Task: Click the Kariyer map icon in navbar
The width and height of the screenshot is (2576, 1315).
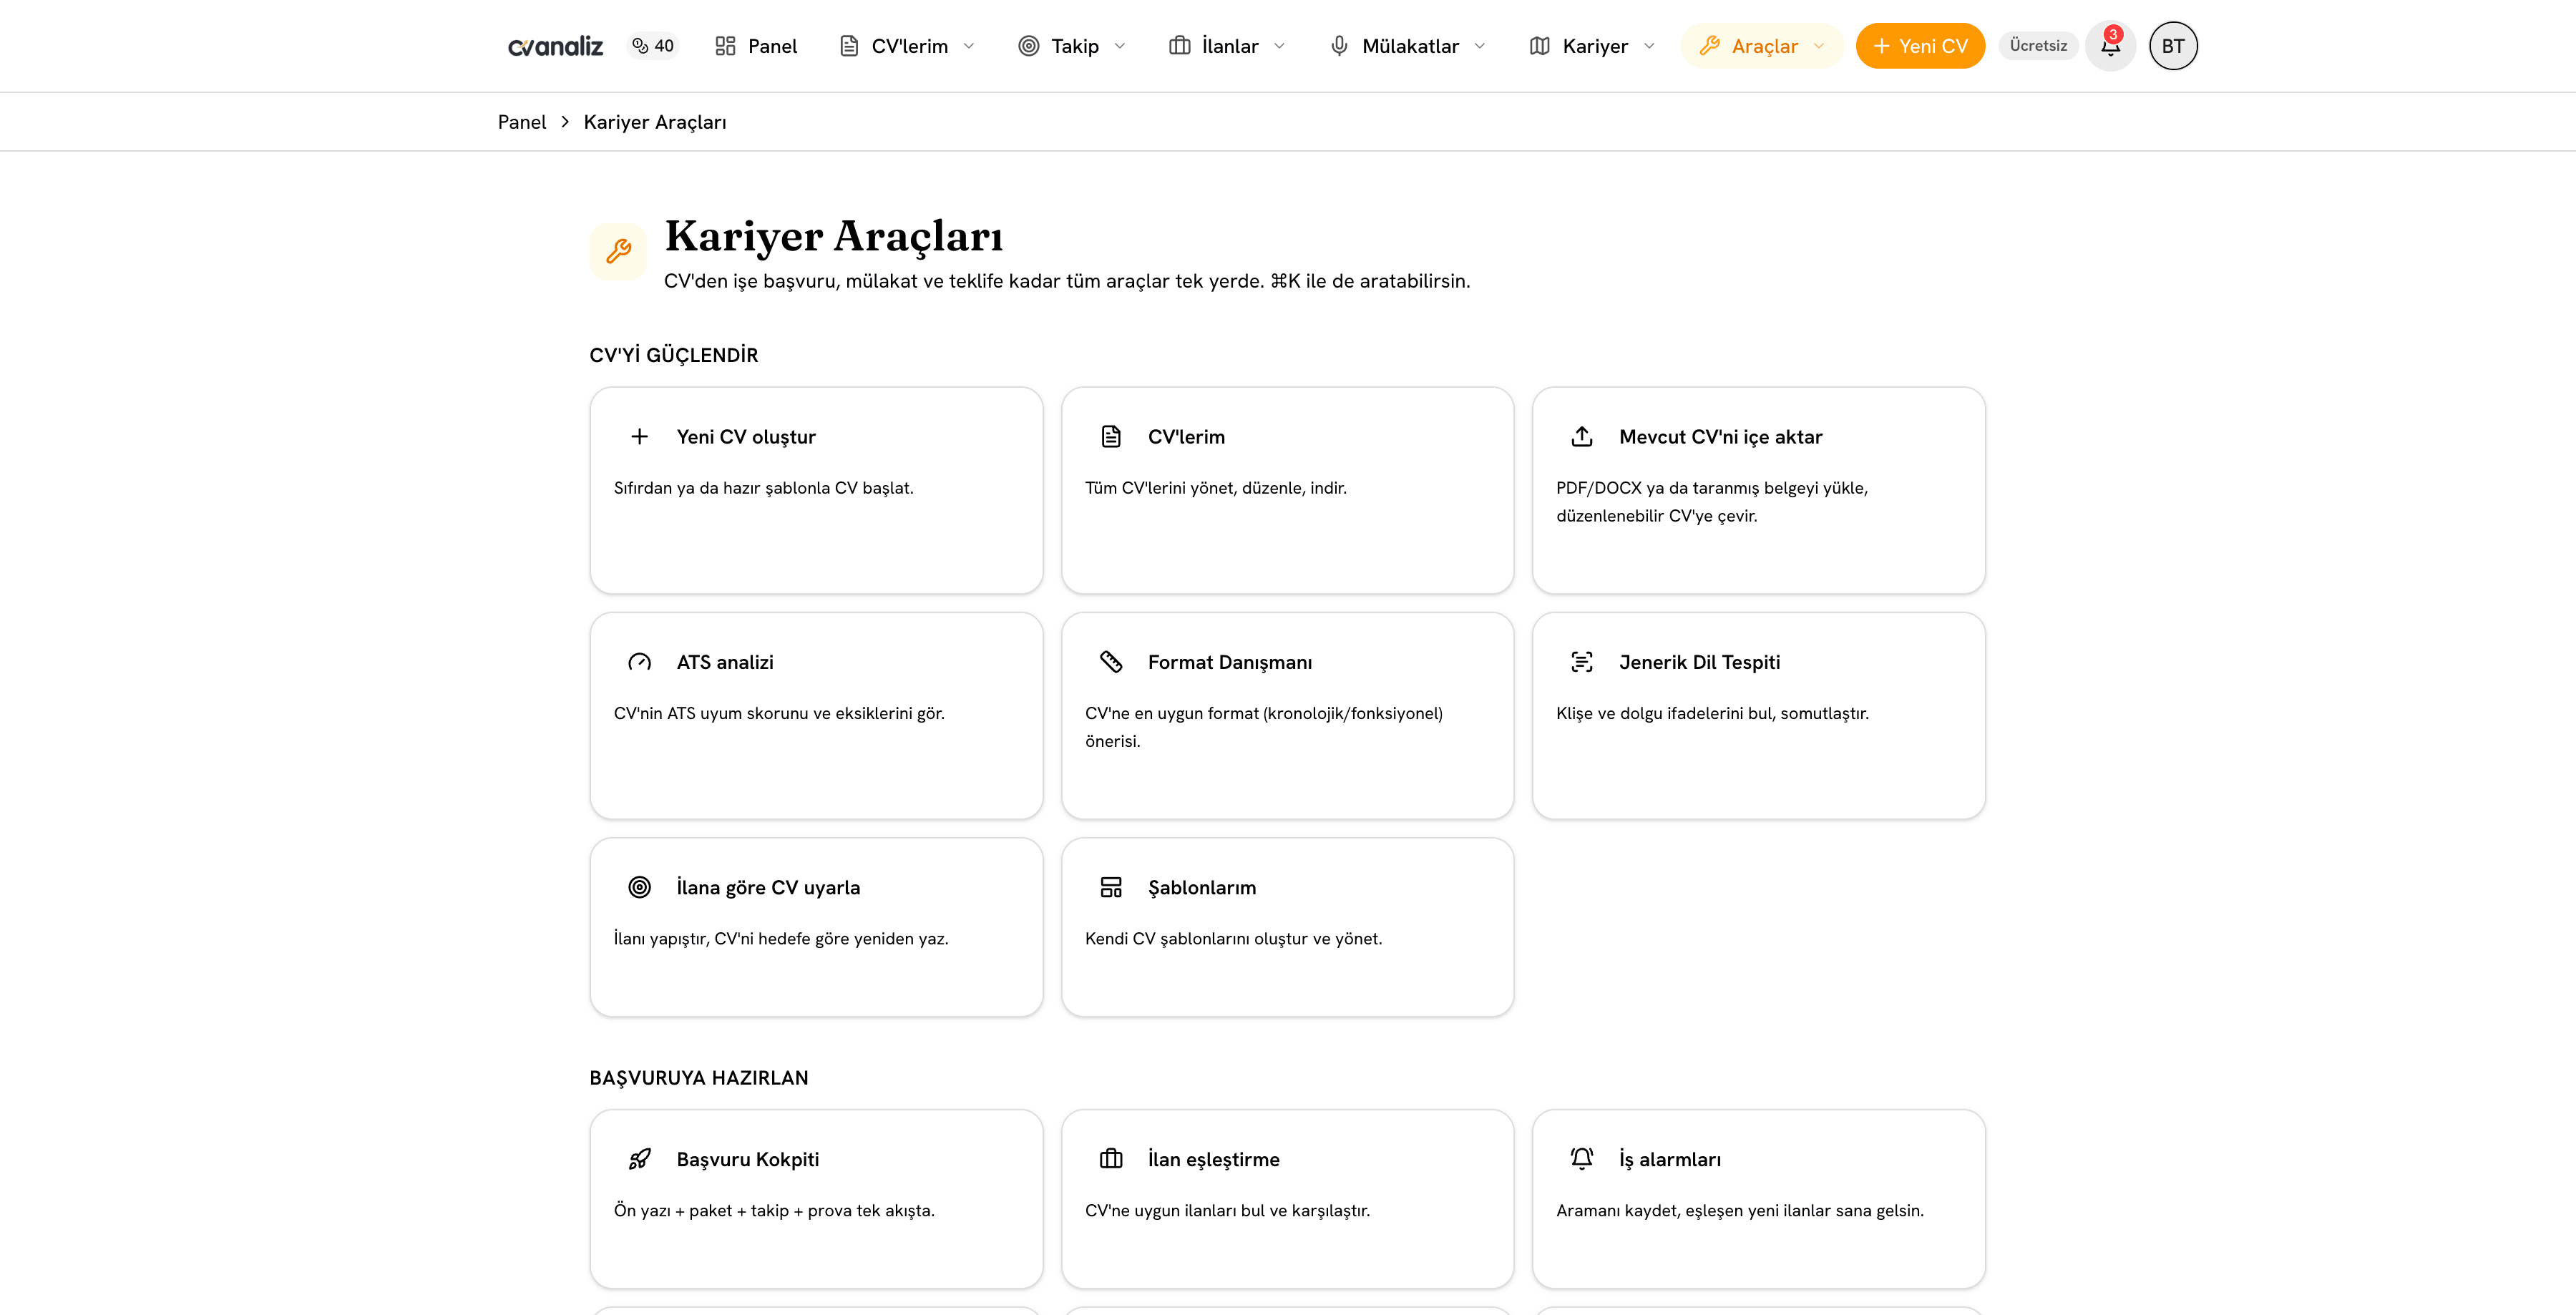Action: [x=1540, y=46]
